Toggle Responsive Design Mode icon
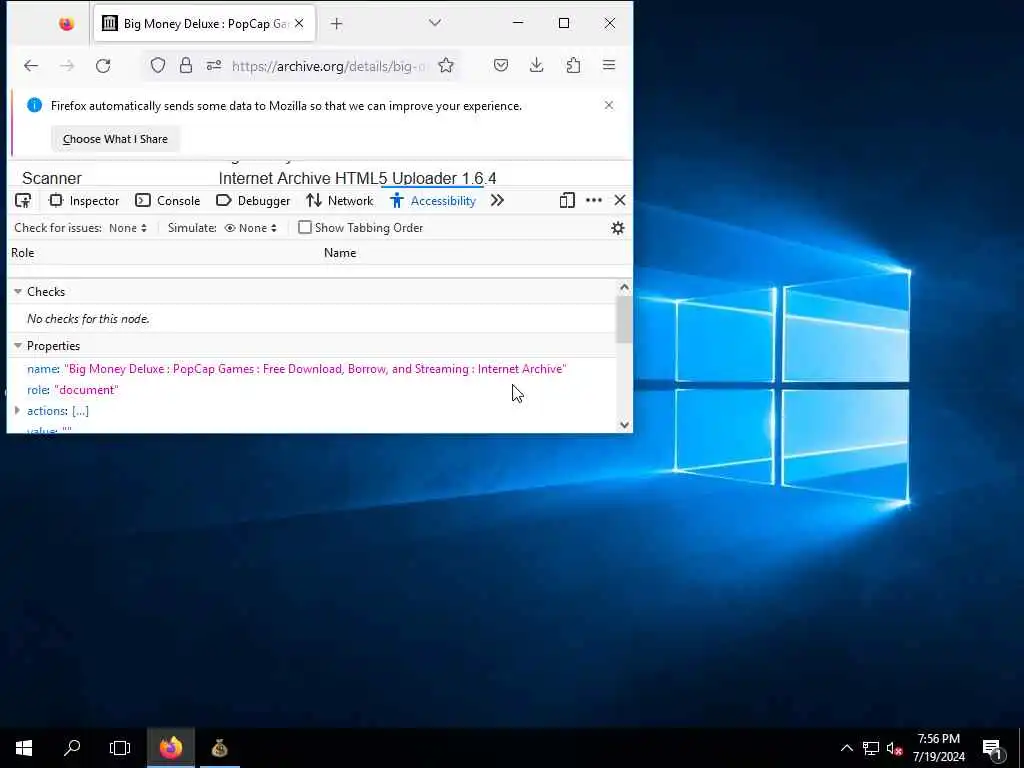Viewport: 1024px width, 768px height. pos(567,200)
